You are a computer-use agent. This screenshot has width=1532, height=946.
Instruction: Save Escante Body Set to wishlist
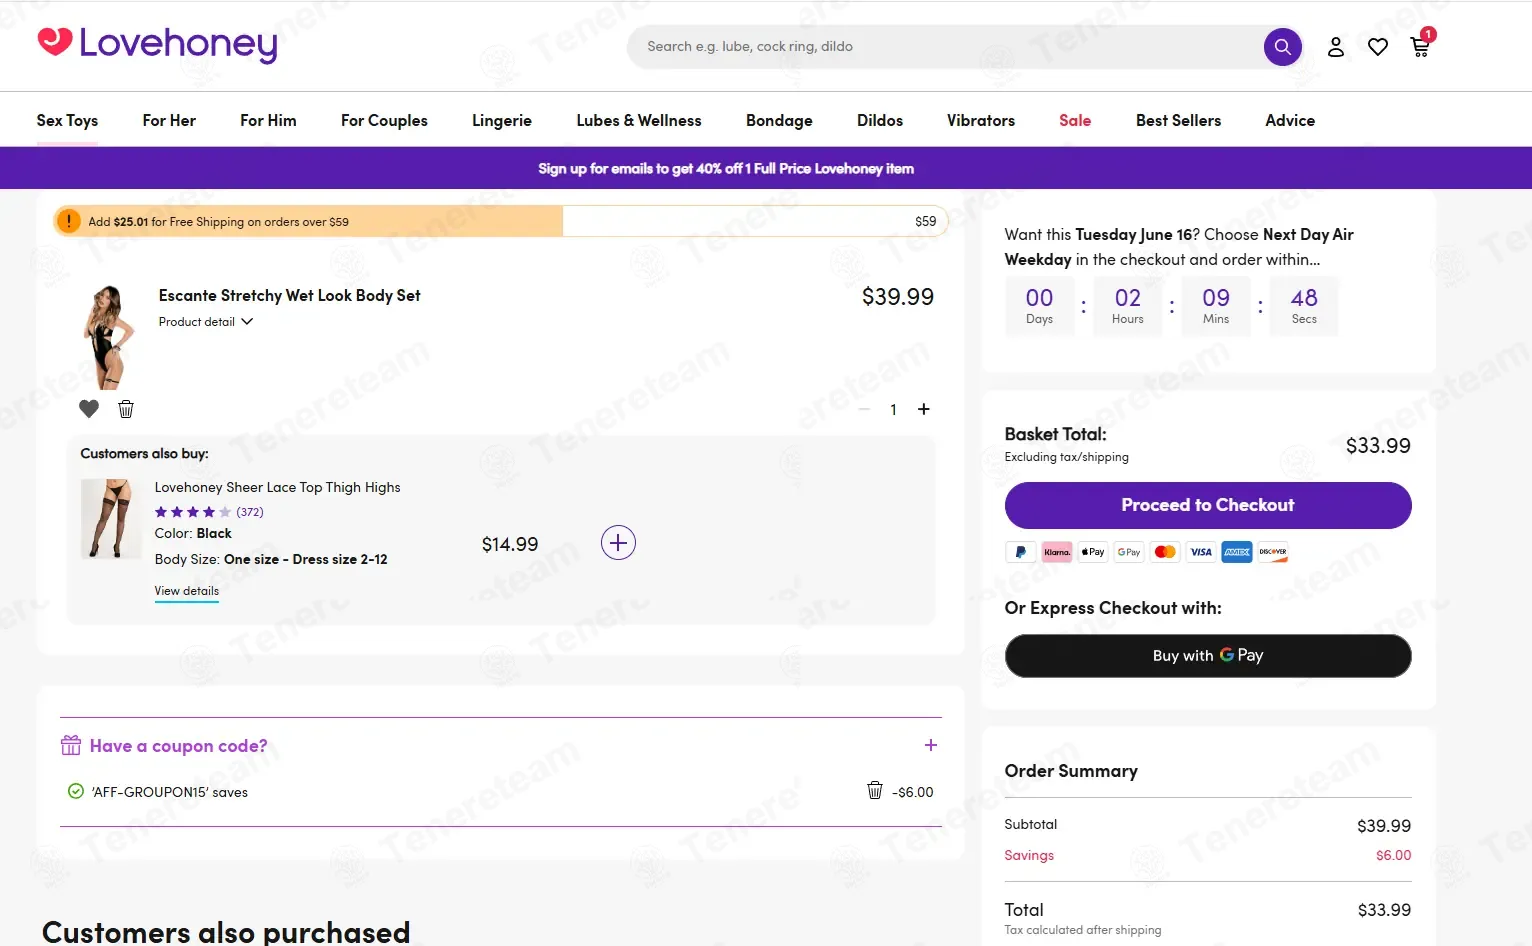89,409
